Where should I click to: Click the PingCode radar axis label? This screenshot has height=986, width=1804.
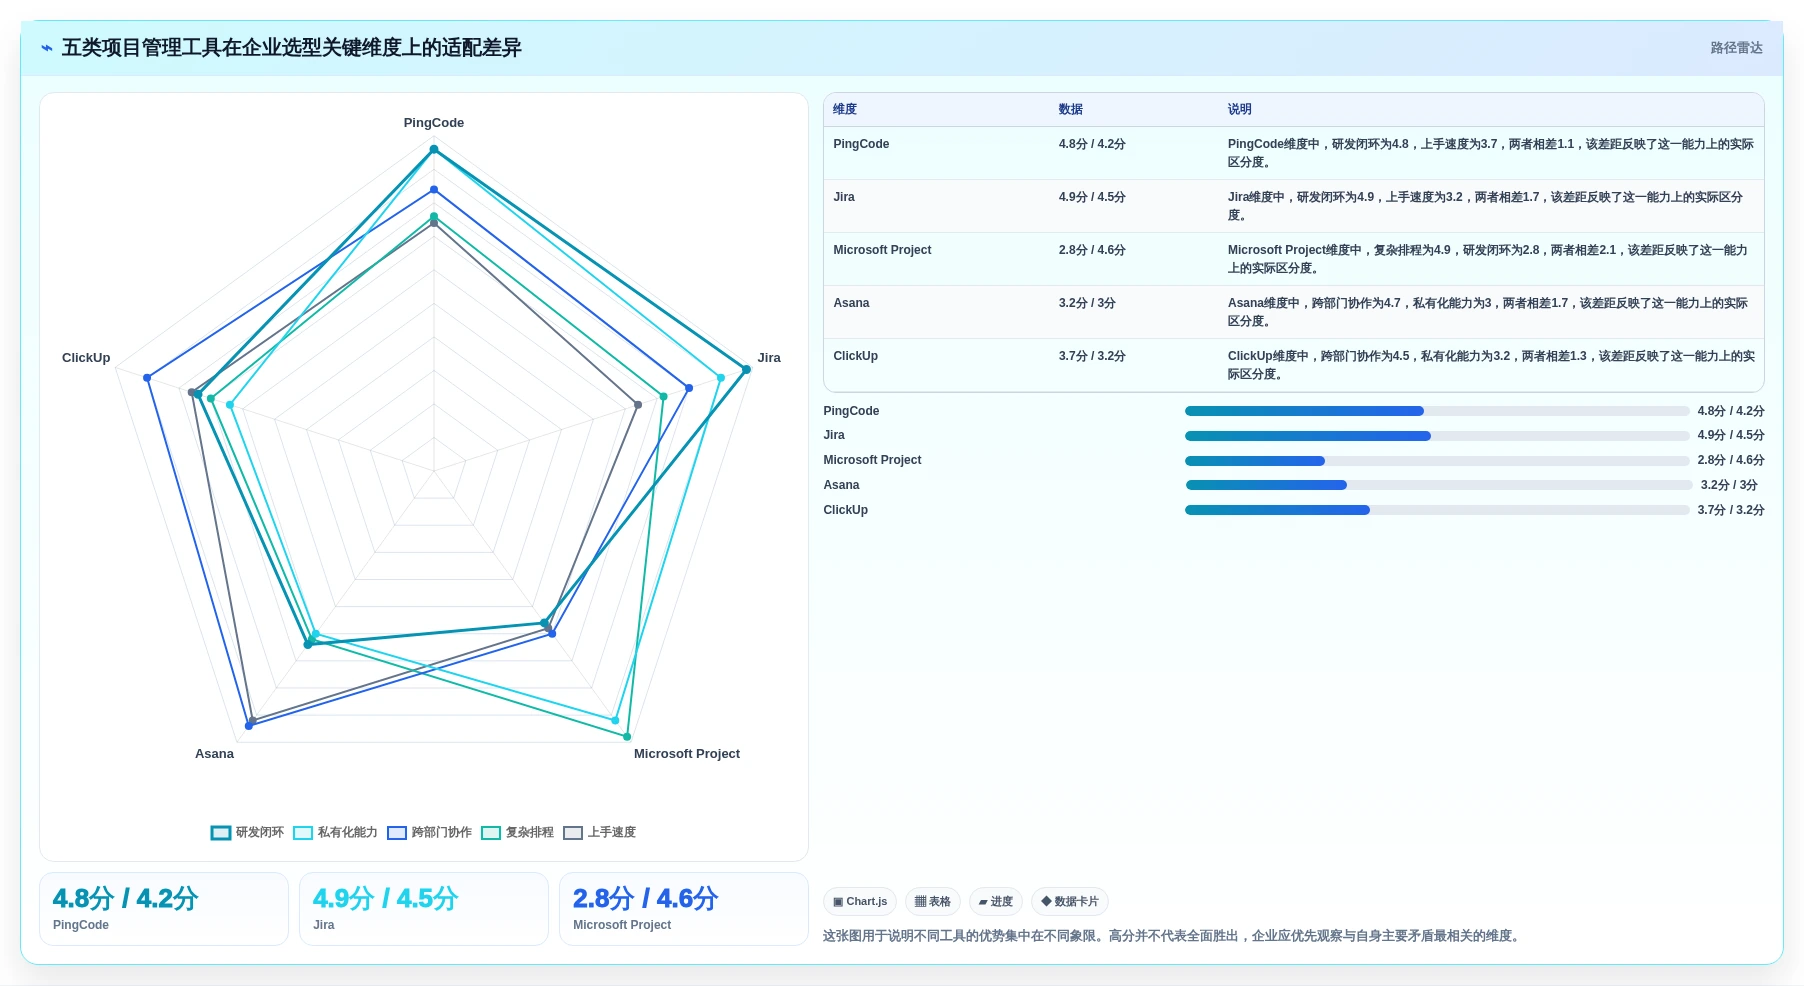434,123
